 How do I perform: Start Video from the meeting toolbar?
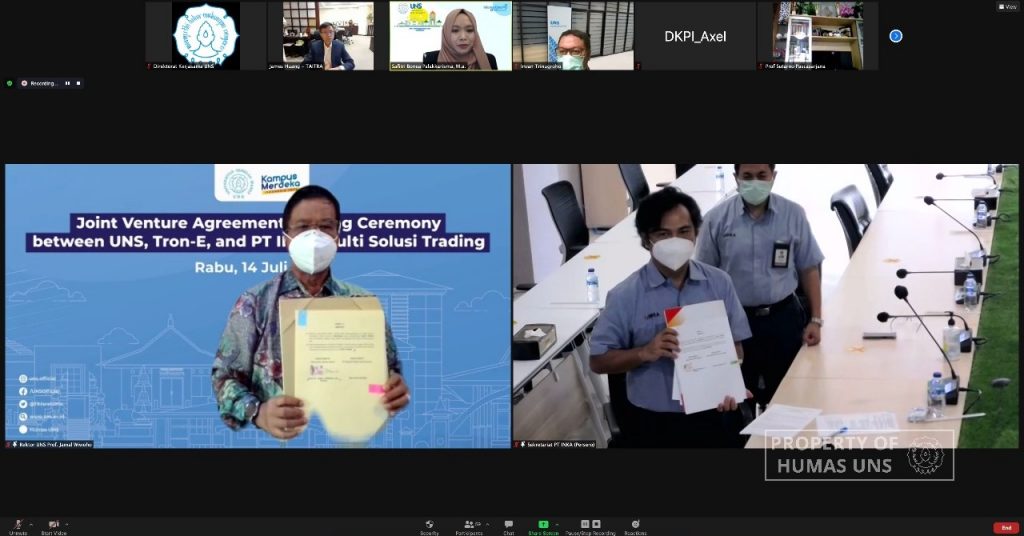[54, 528]
